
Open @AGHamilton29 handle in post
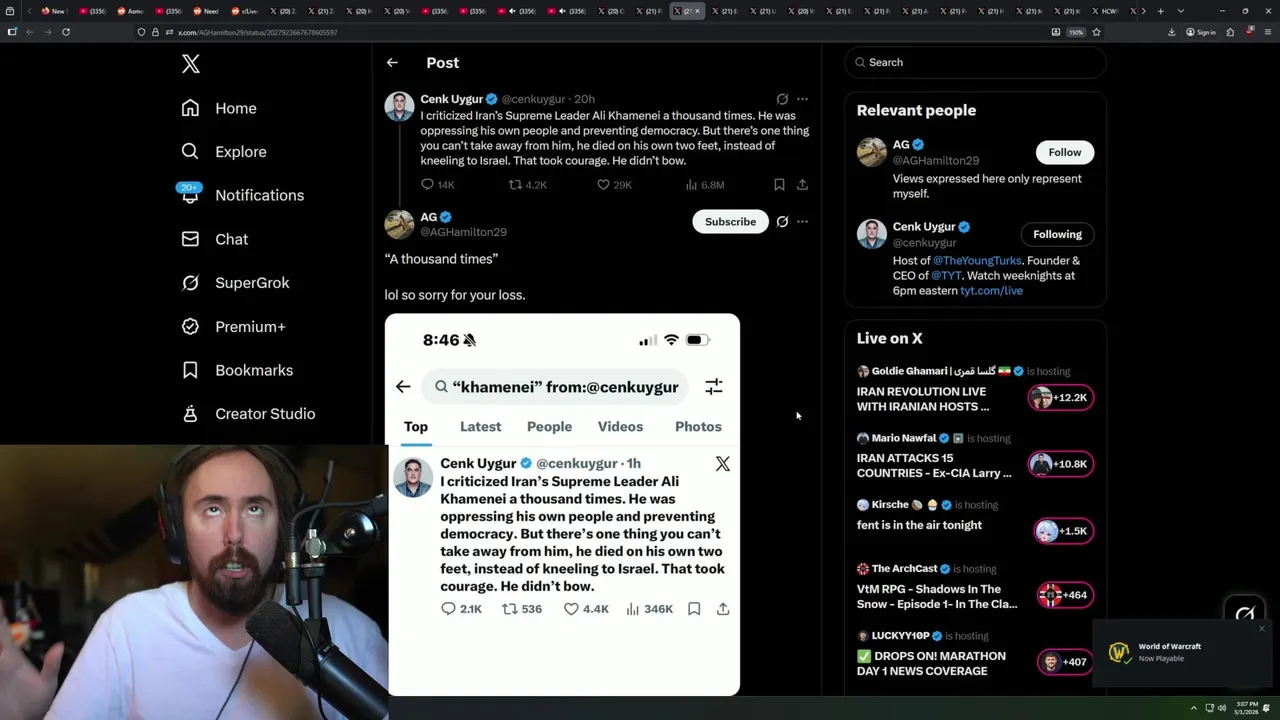463,232
